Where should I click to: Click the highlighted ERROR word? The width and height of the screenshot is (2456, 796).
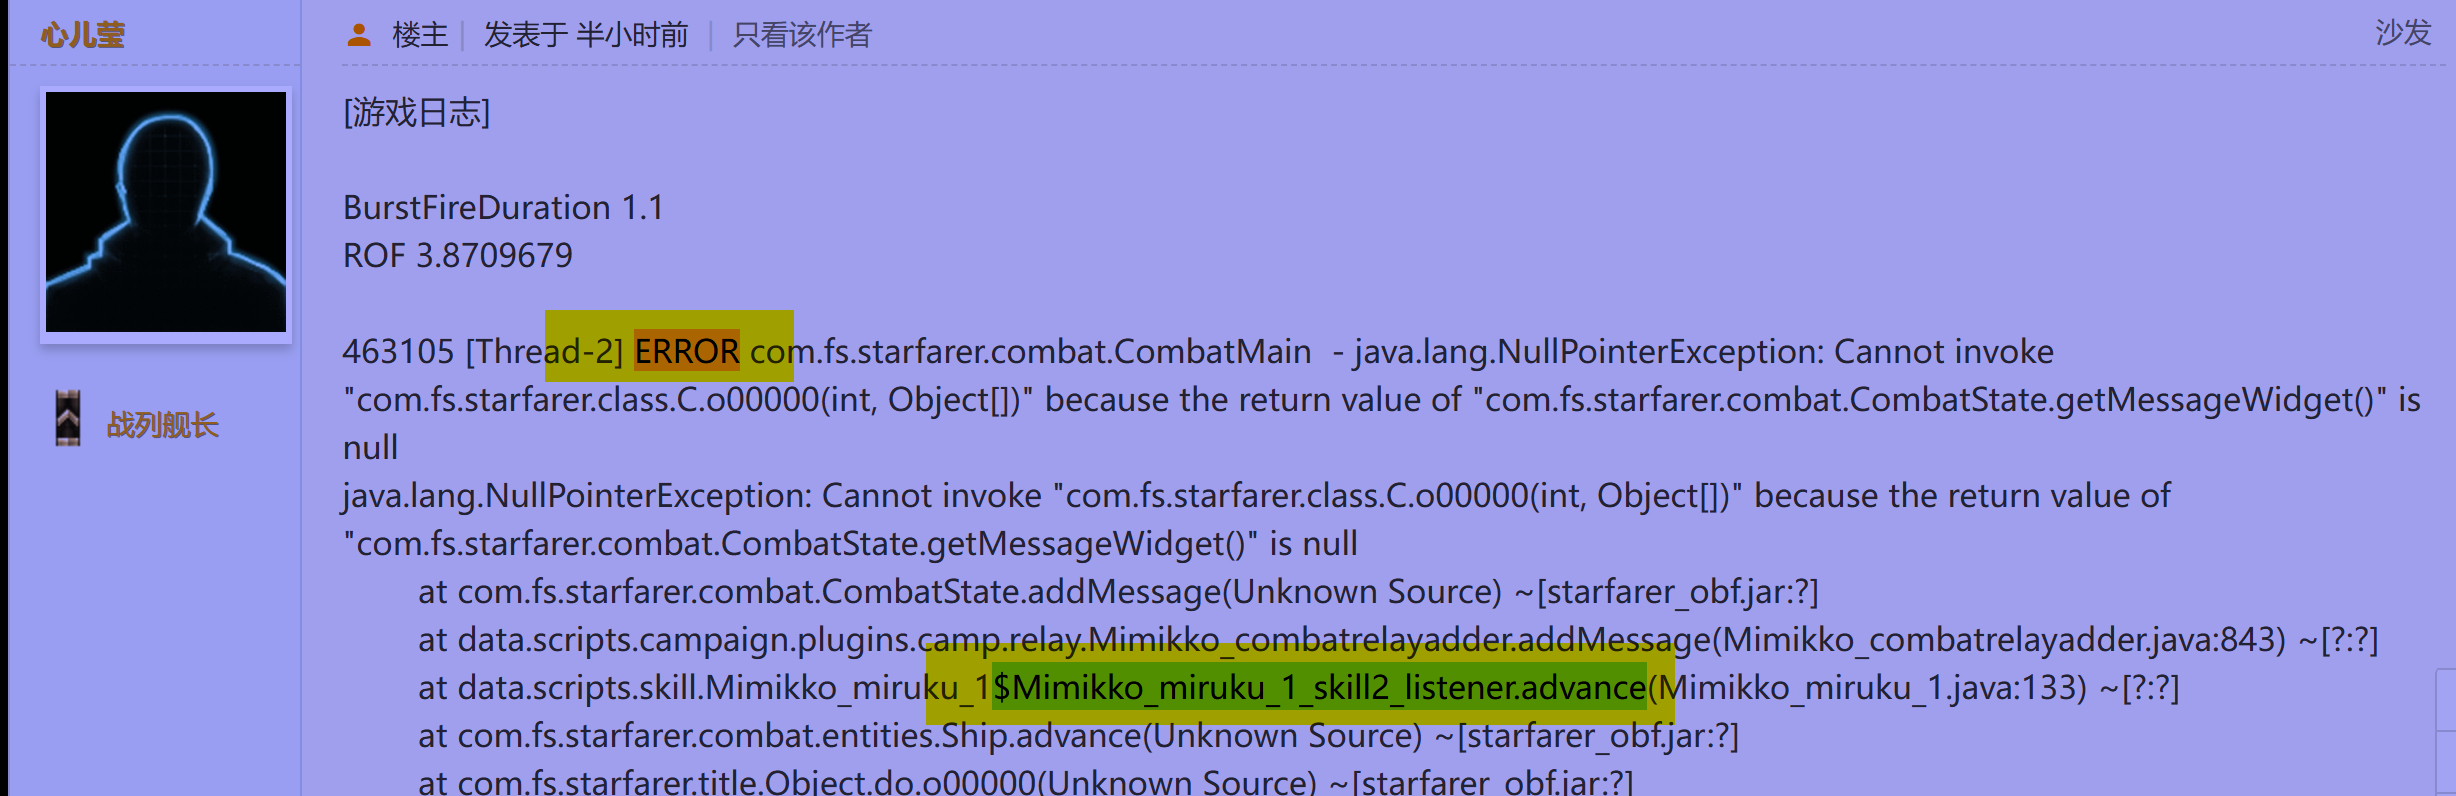pos(687,351)
